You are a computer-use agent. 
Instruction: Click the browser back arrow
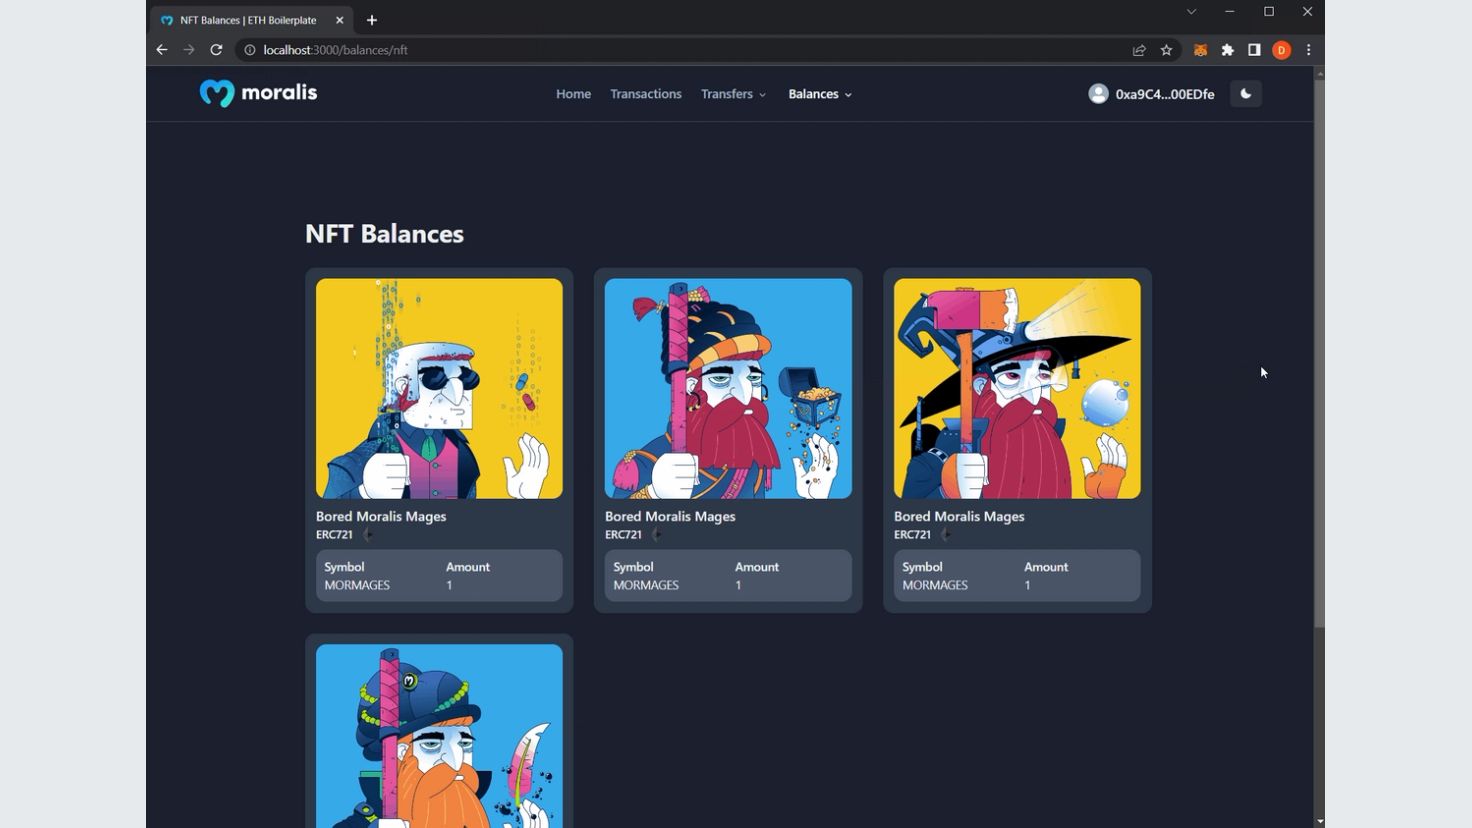(162, 50)
